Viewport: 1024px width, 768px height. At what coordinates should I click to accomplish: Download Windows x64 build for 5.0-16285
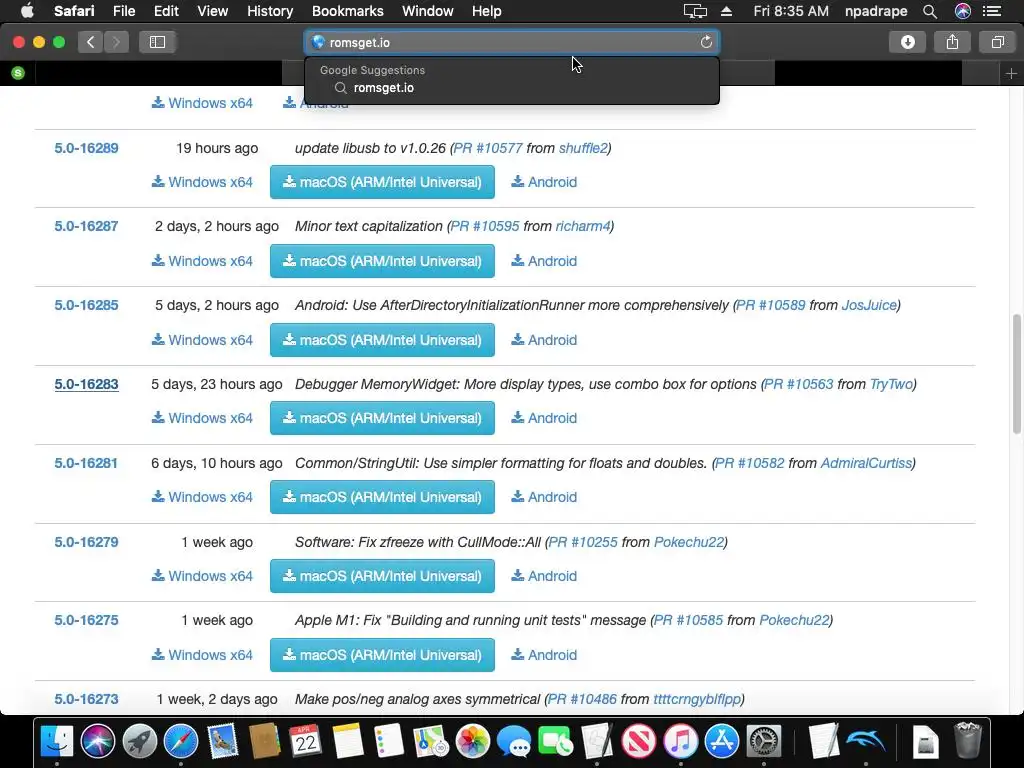[x=202, y=340]
